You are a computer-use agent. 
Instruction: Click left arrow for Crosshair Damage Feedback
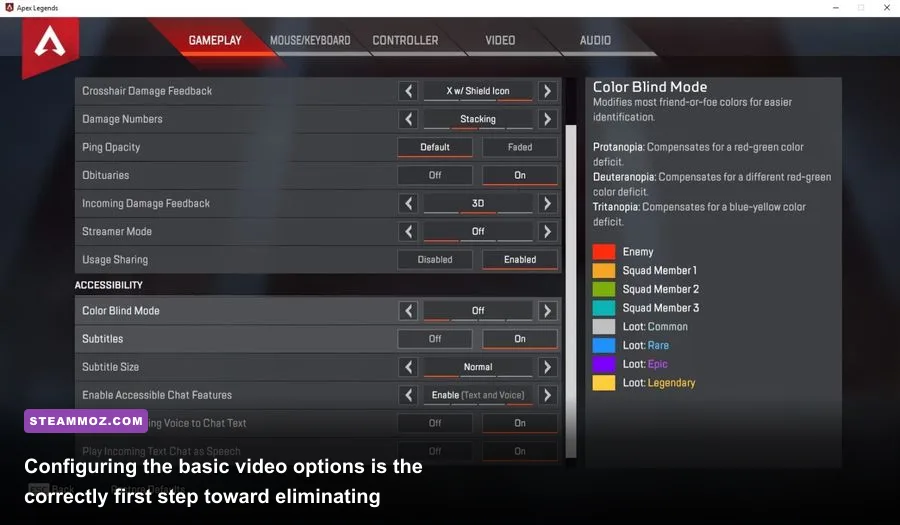pyautogui.click(x=408, y=91)
